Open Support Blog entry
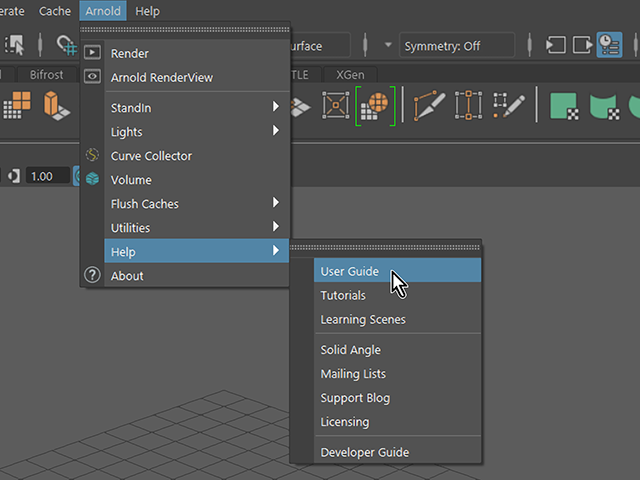Image resolution: width=640 pixels, height=480 pixels. coord(398,398)
